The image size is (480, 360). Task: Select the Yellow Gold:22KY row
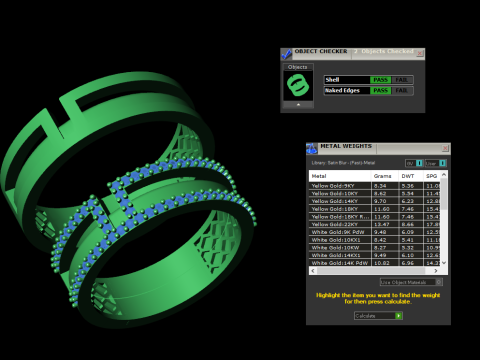click(x=375, y=225)
